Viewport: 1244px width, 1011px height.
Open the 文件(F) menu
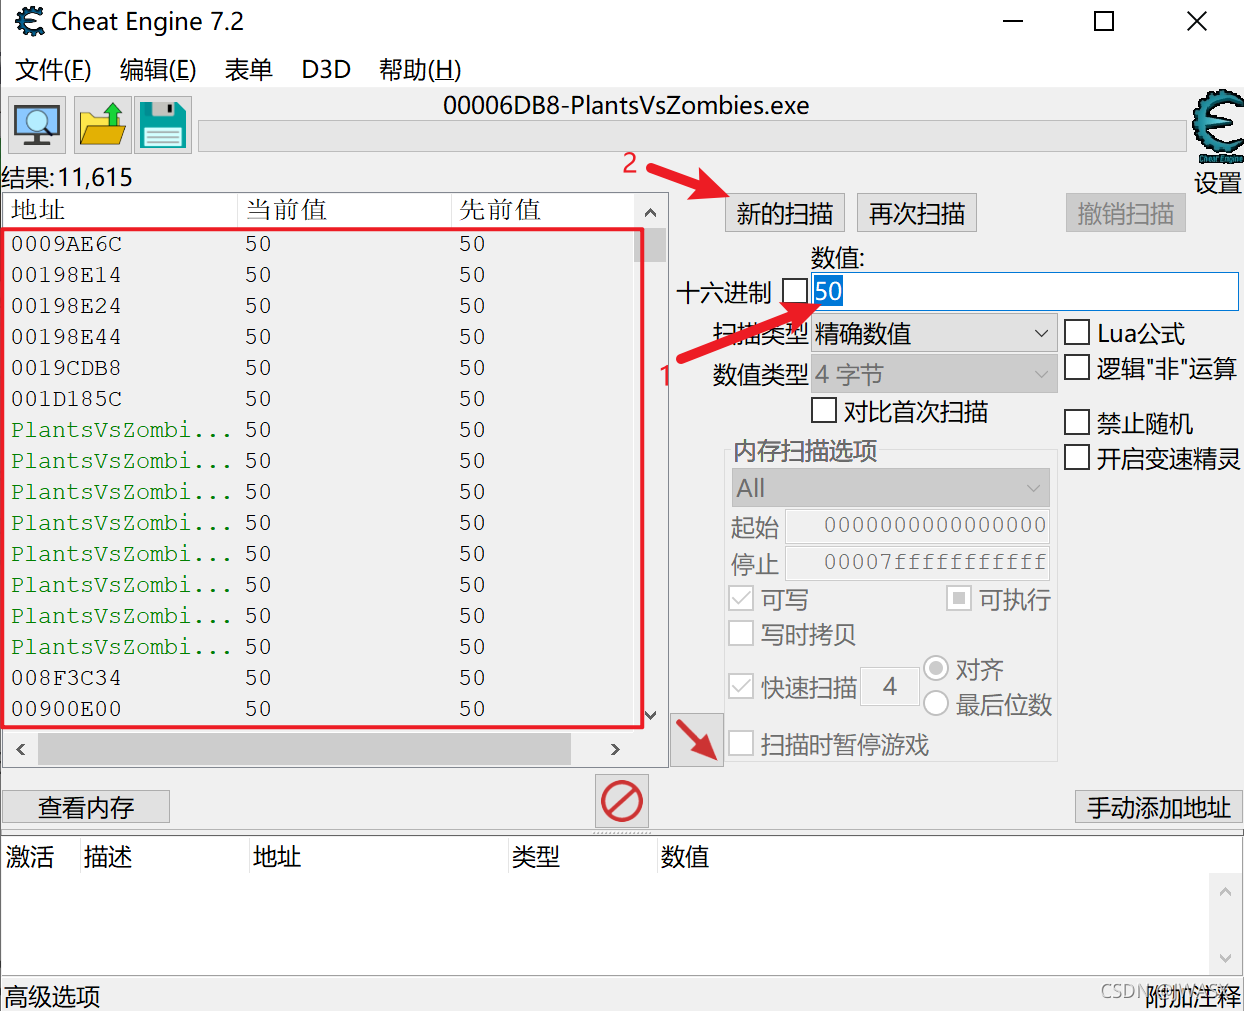click(53, 70)
